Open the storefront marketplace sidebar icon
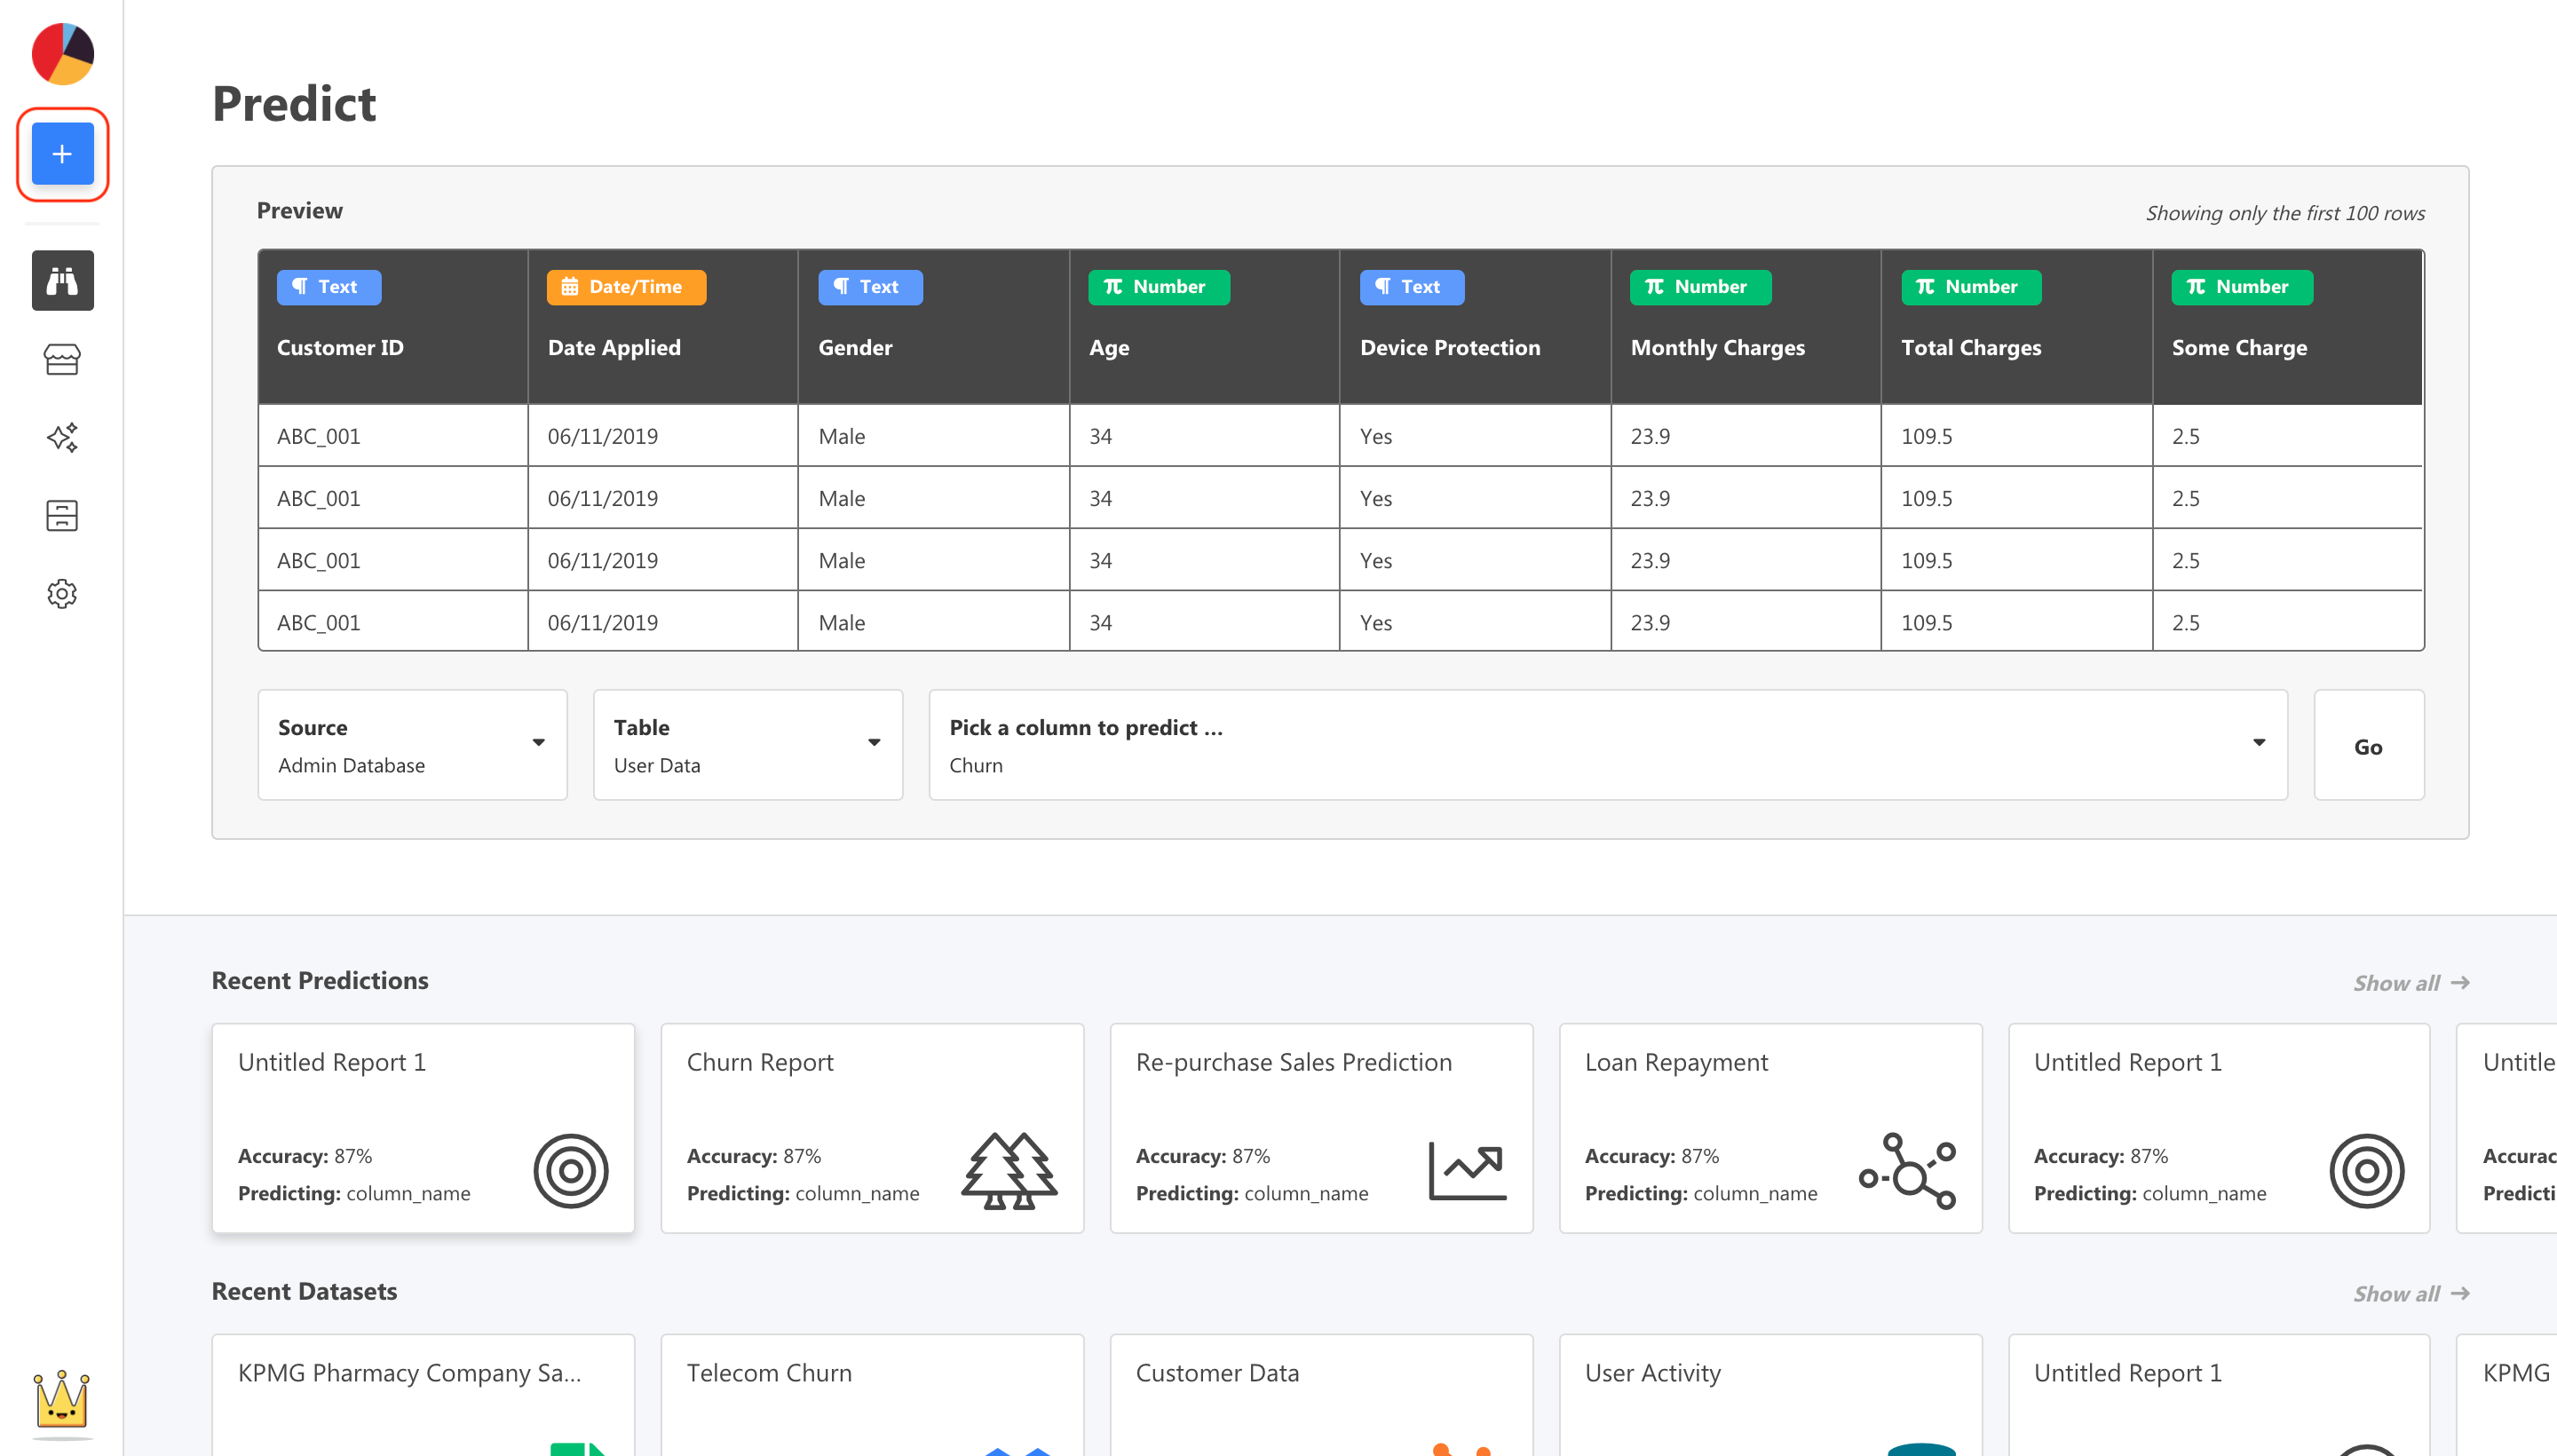The image size is (2557, 1456). (x=62, y=359)
